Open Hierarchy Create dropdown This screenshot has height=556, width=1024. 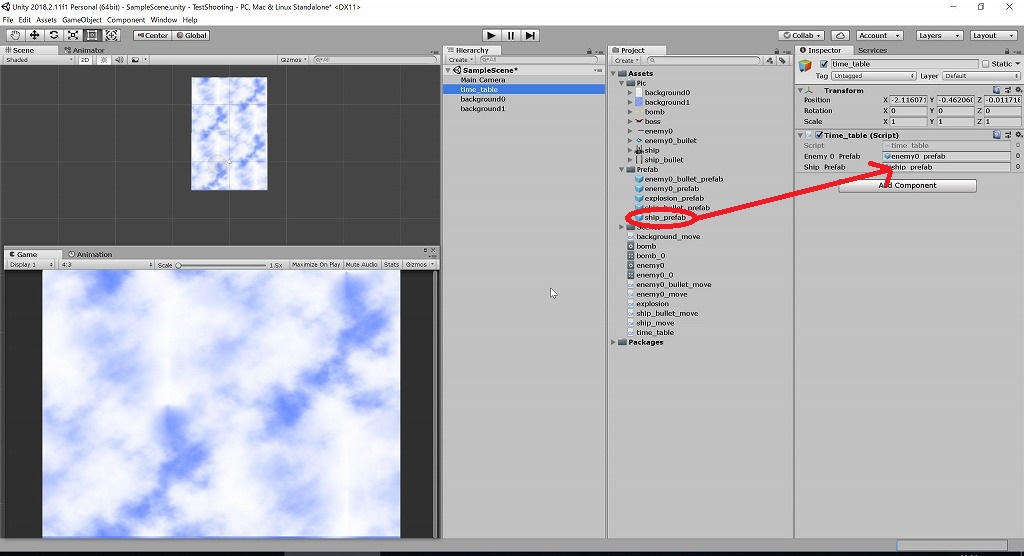[x=460, y=59]
